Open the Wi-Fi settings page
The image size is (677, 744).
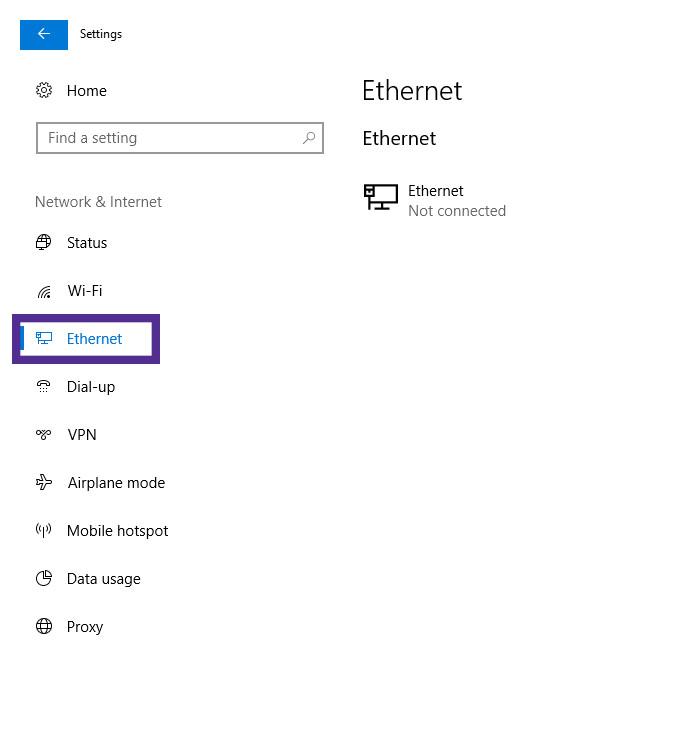84,291
